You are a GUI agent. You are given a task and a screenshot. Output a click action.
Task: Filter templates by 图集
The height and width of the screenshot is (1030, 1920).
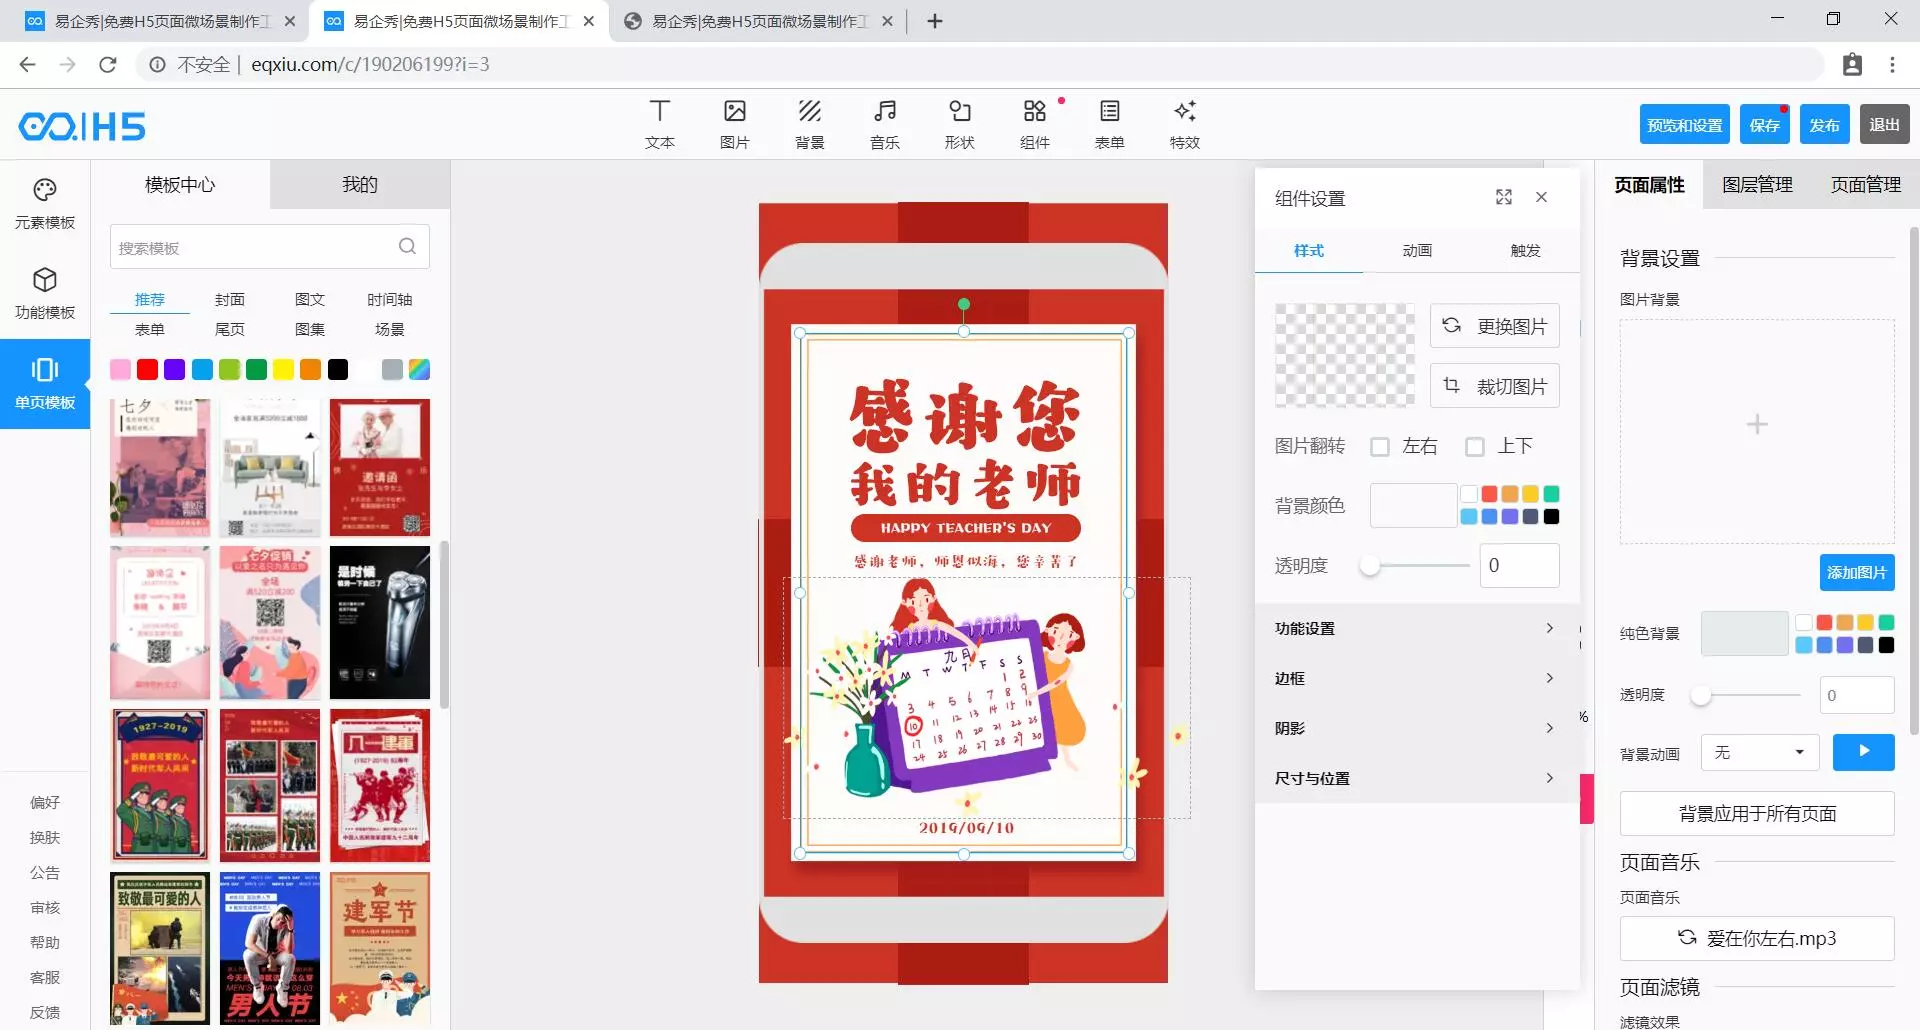point(310,330)
